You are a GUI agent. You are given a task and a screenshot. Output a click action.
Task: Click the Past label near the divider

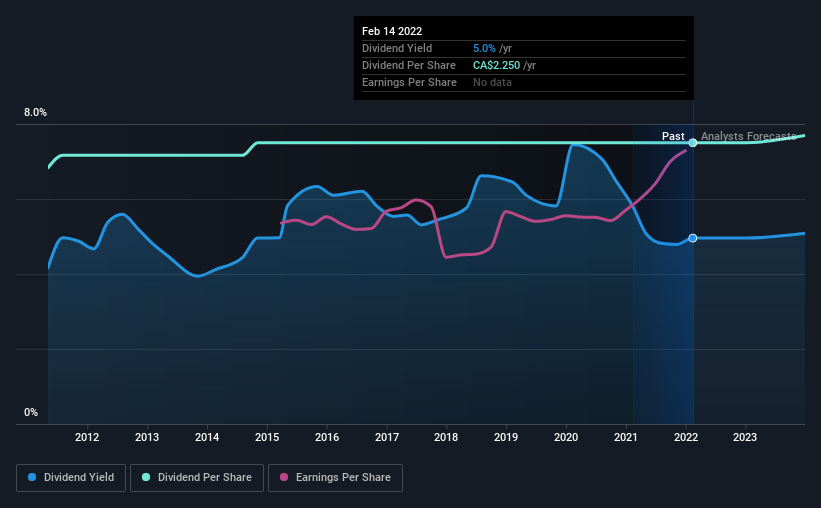(673, 136)
